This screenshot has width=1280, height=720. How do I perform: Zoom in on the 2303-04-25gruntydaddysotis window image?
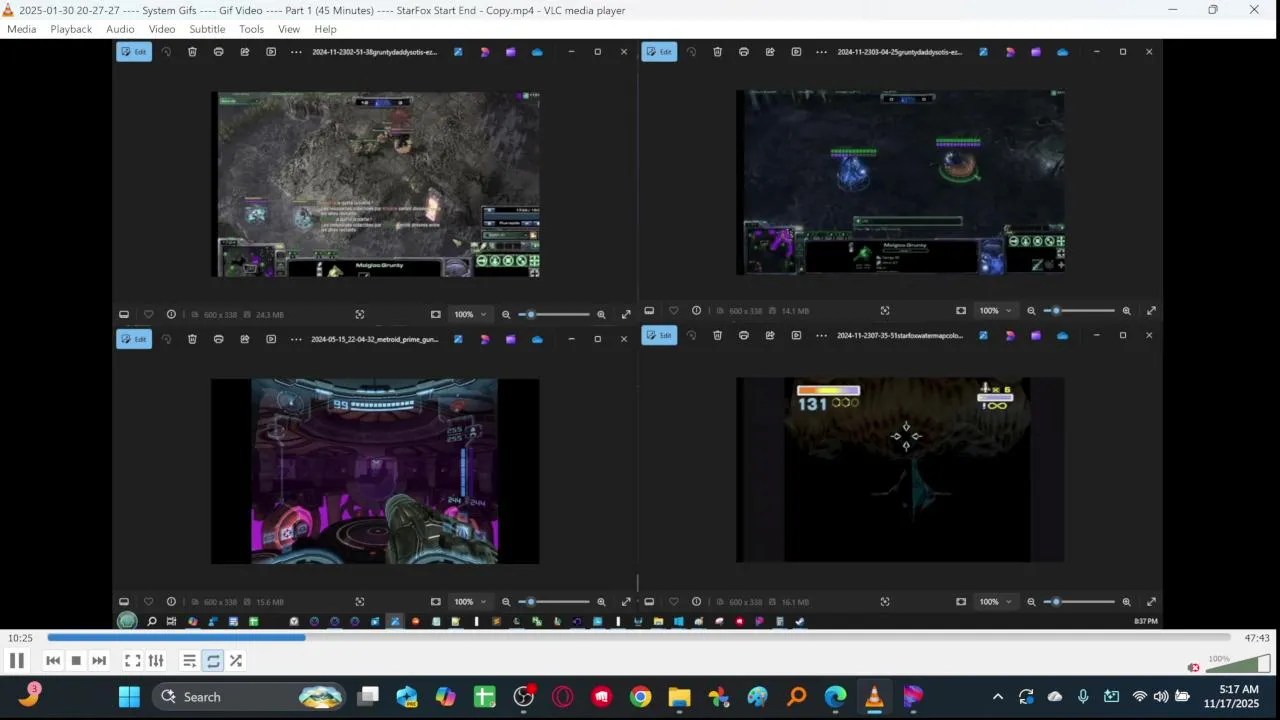(x=1126, y=311)
